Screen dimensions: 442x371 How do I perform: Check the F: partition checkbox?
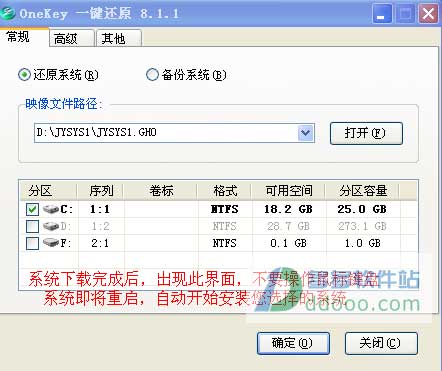click(32, 243)
